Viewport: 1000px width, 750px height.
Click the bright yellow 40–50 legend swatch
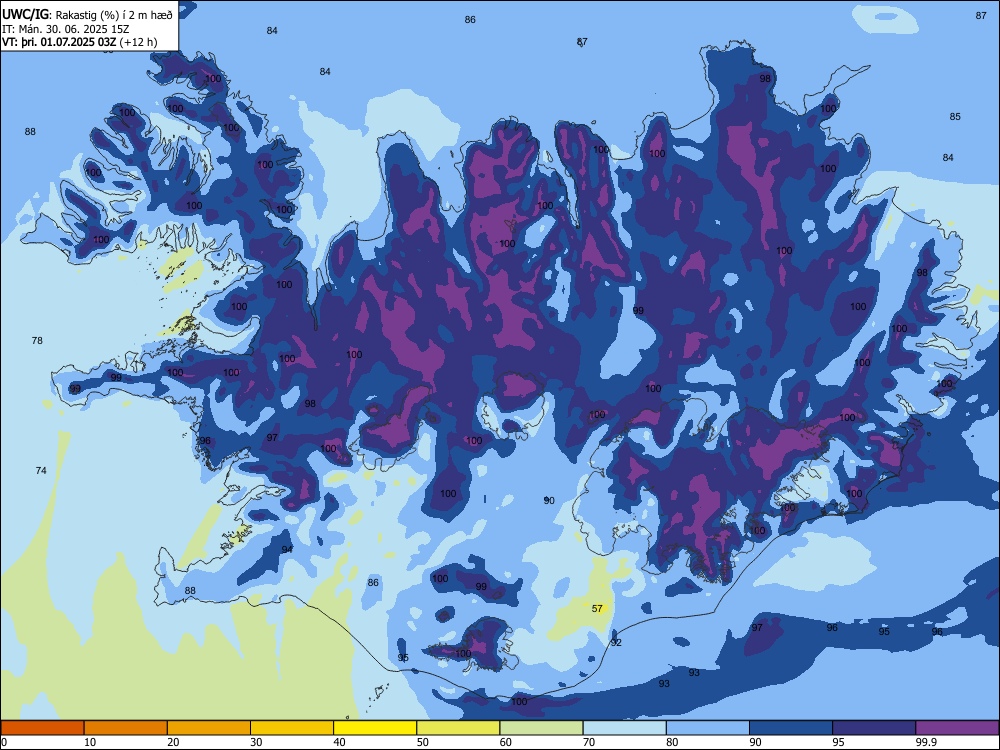375,728
